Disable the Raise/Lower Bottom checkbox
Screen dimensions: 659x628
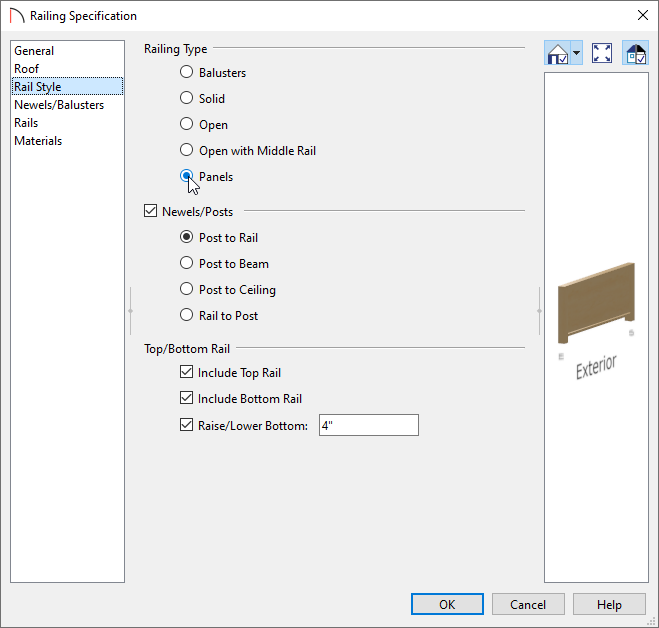[187, 425]
